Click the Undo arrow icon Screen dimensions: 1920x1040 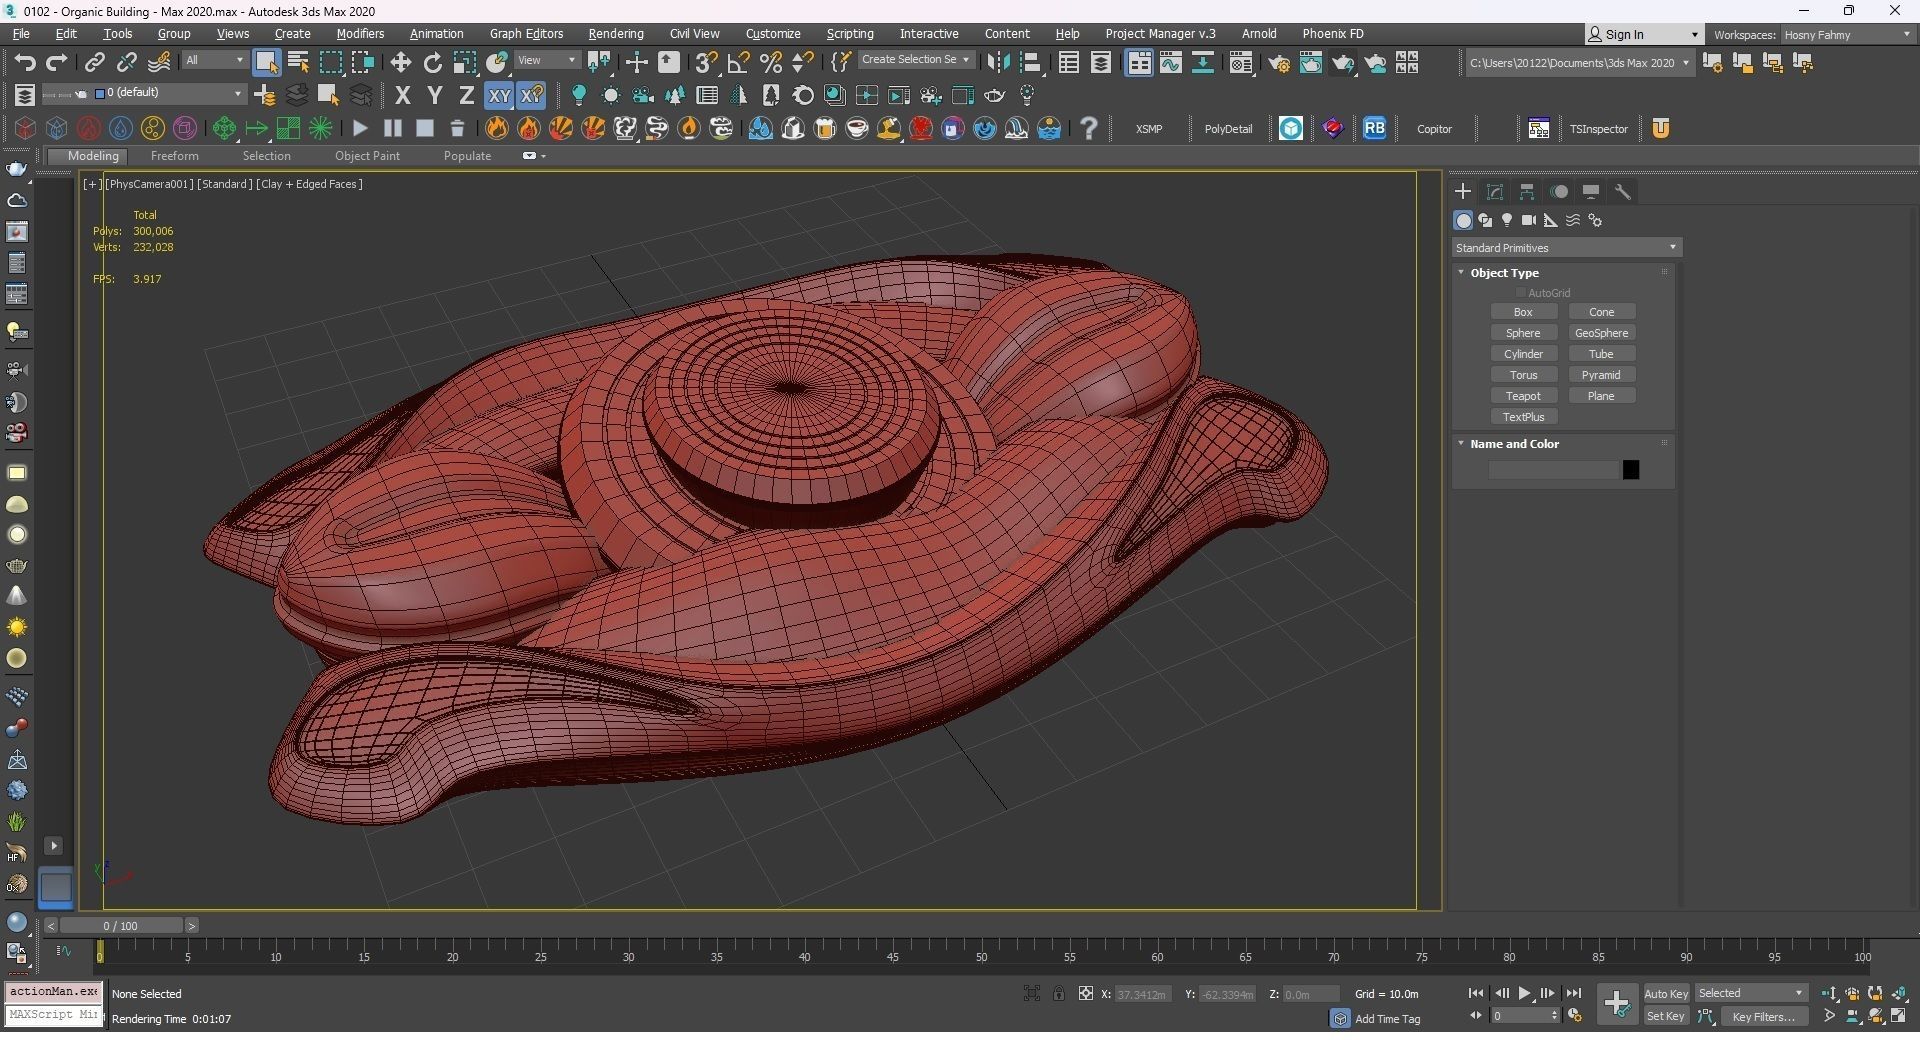pos(25,62)
